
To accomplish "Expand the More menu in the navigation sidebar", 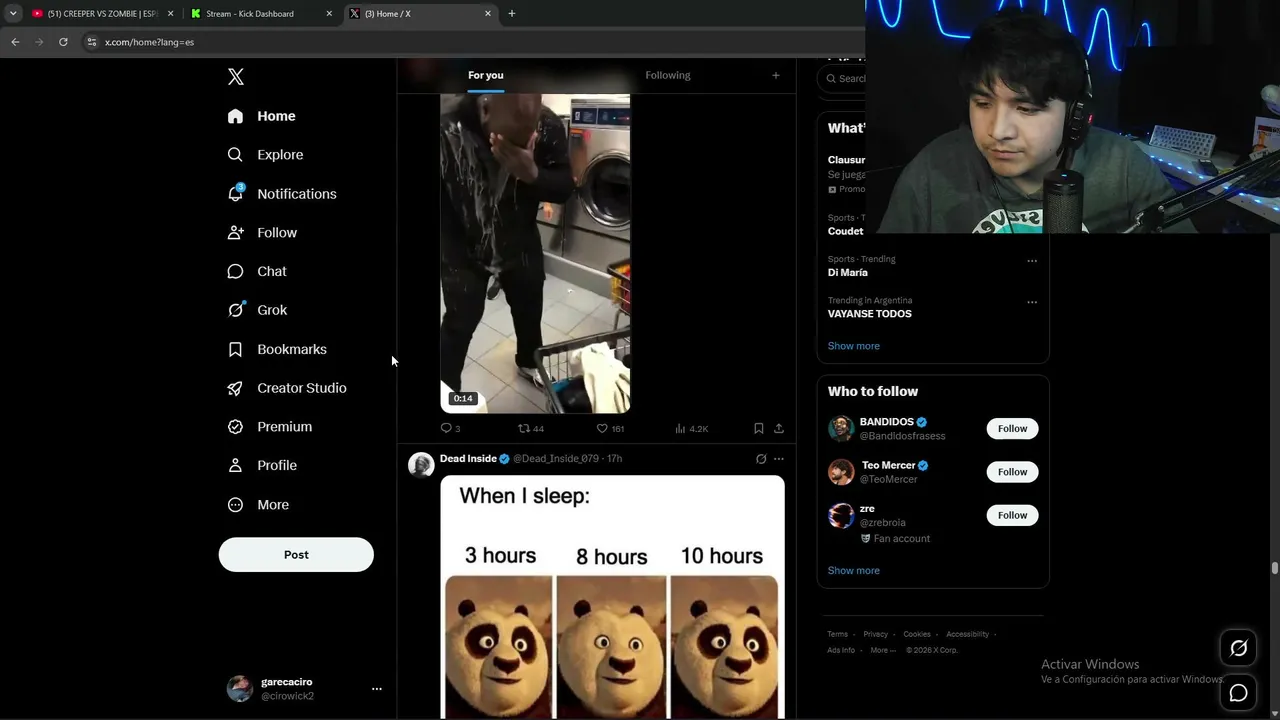I will pyautogui.click(x=258, y=505).
